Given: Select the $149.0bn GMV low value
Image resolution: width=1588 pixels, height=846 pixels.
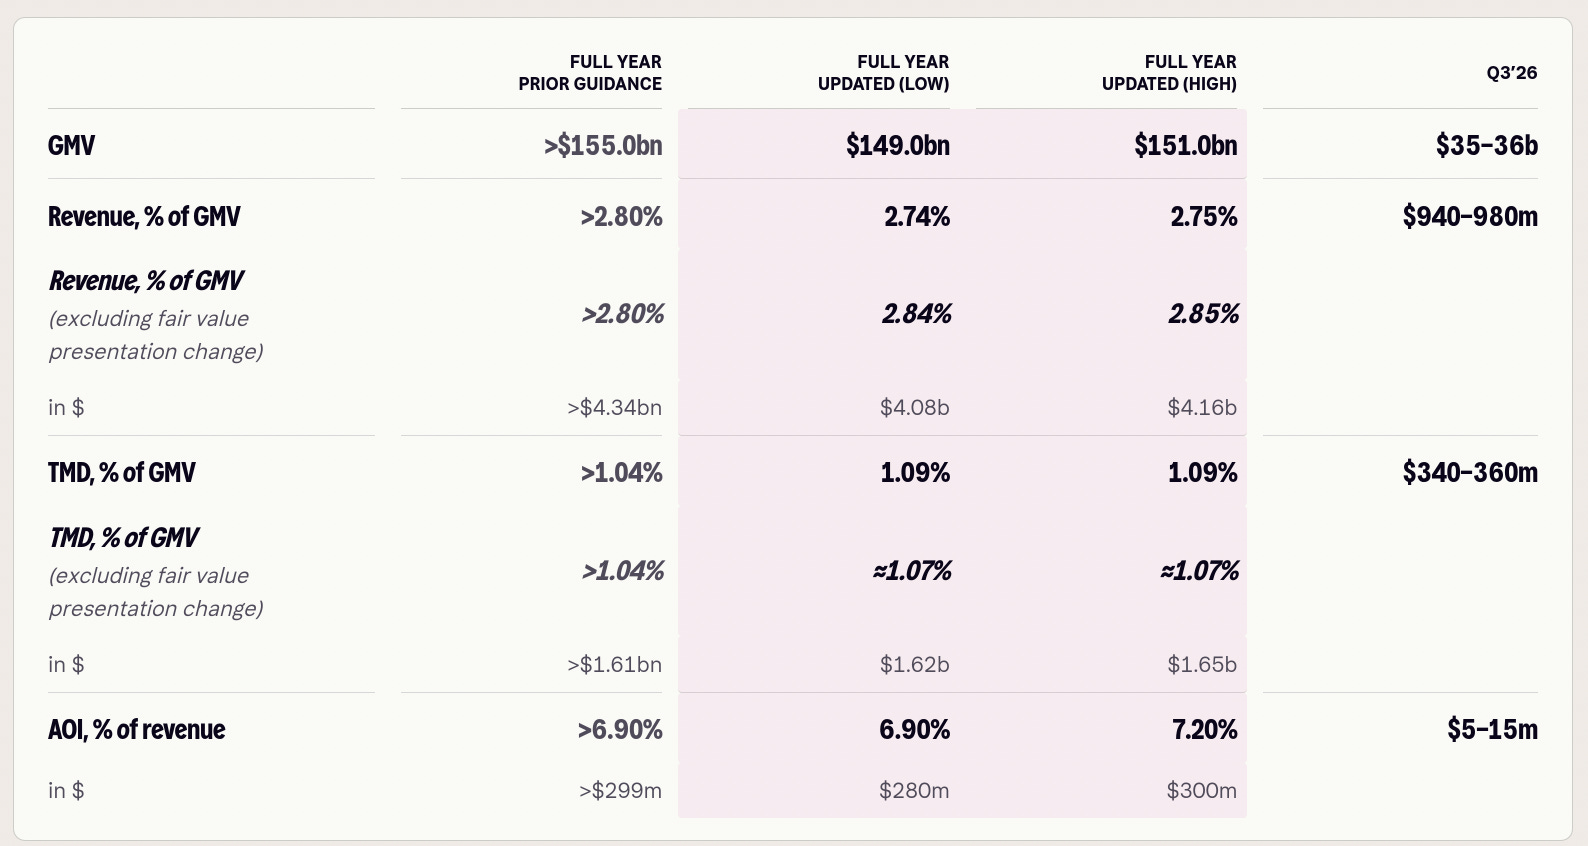Looking at the screenshot, I should [898, 146].
